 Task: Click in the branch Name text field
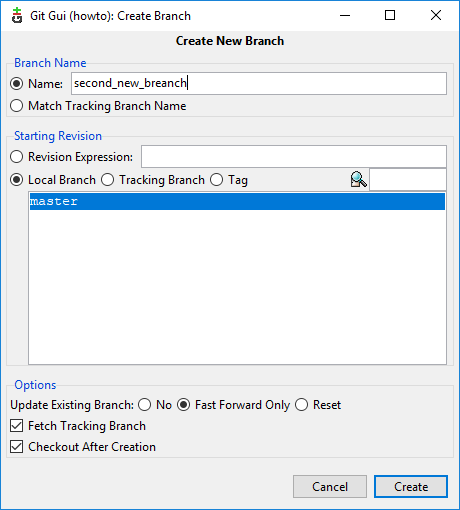[x=259, y=83]
